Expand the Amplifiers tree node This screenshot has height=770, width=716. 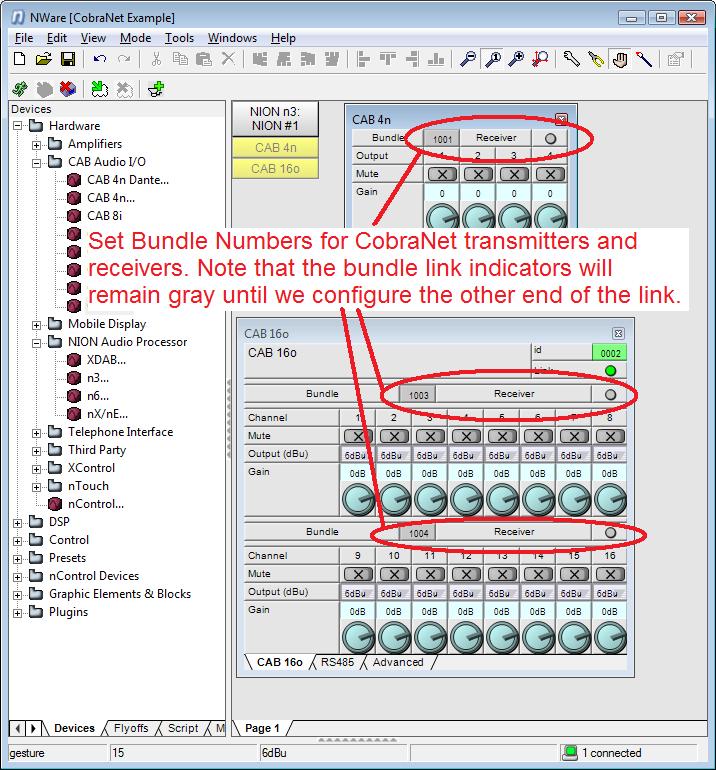[37, 144]
